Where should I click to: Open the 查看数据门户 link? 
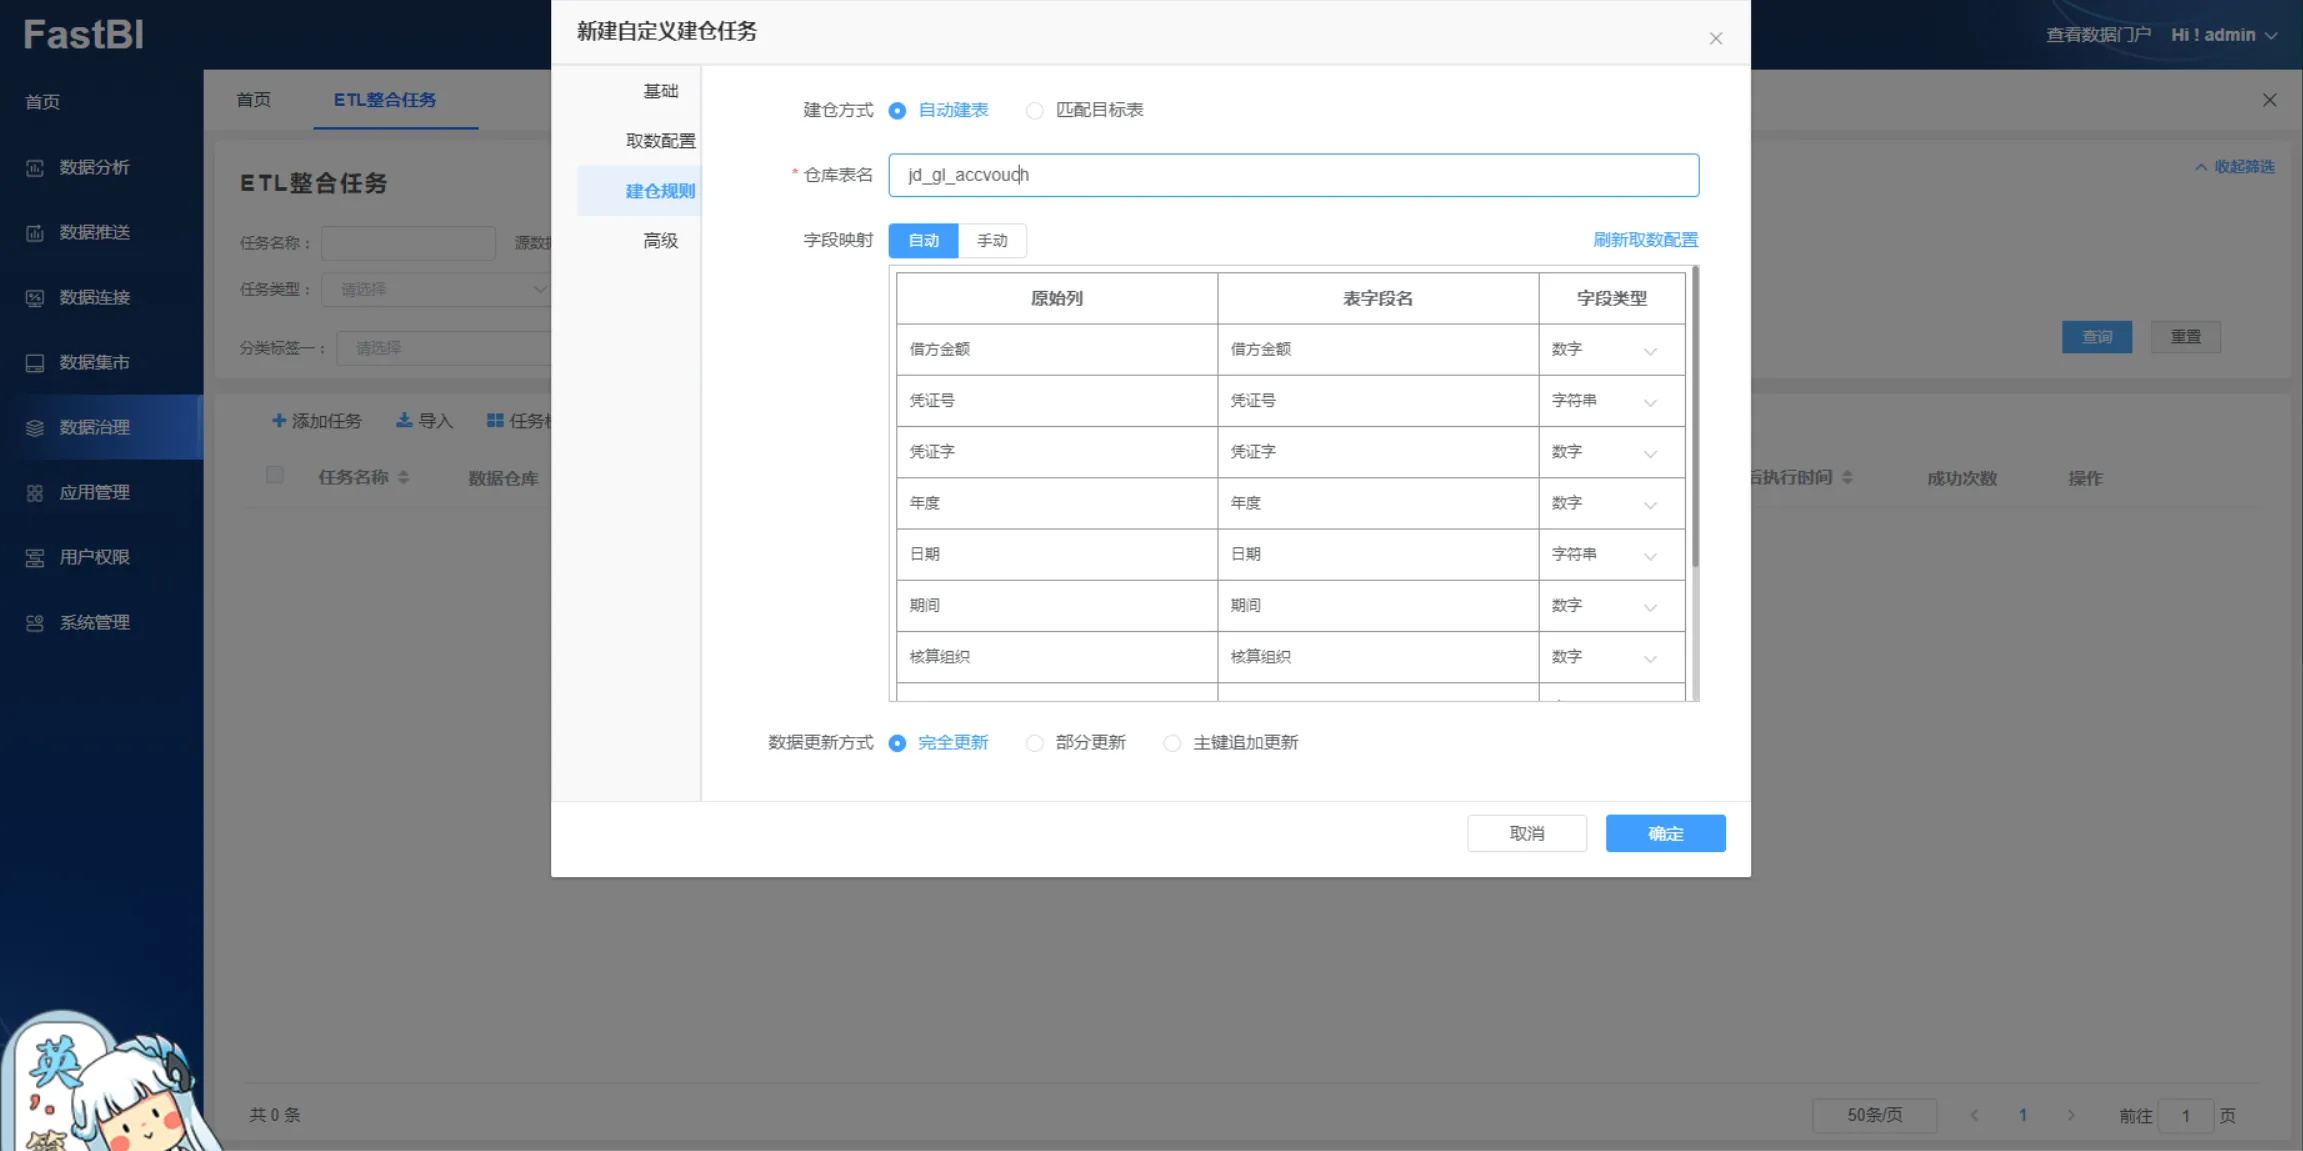click(2098, 35)
